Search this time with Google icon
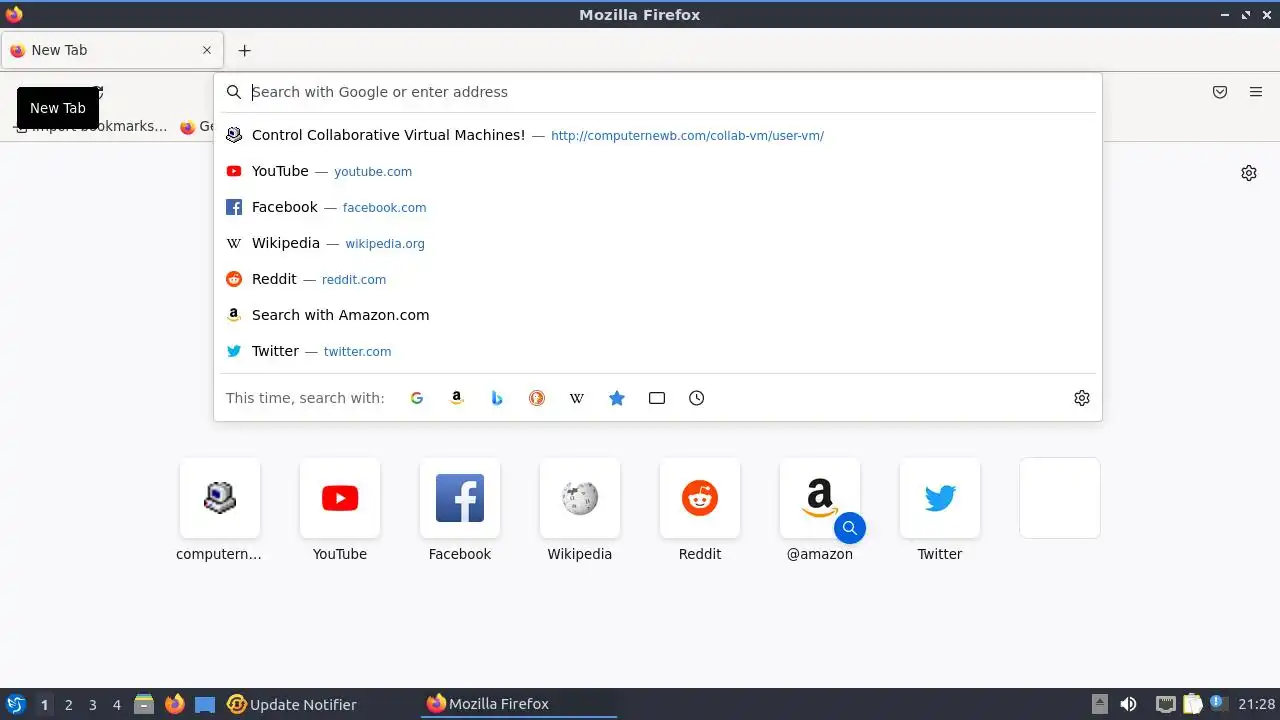Image resolution: width=1280 pixels, height=720 pixels. (x=417, y=398)
